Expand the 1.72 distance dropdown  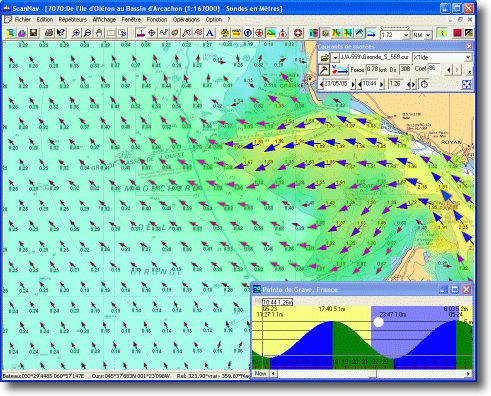406,35
